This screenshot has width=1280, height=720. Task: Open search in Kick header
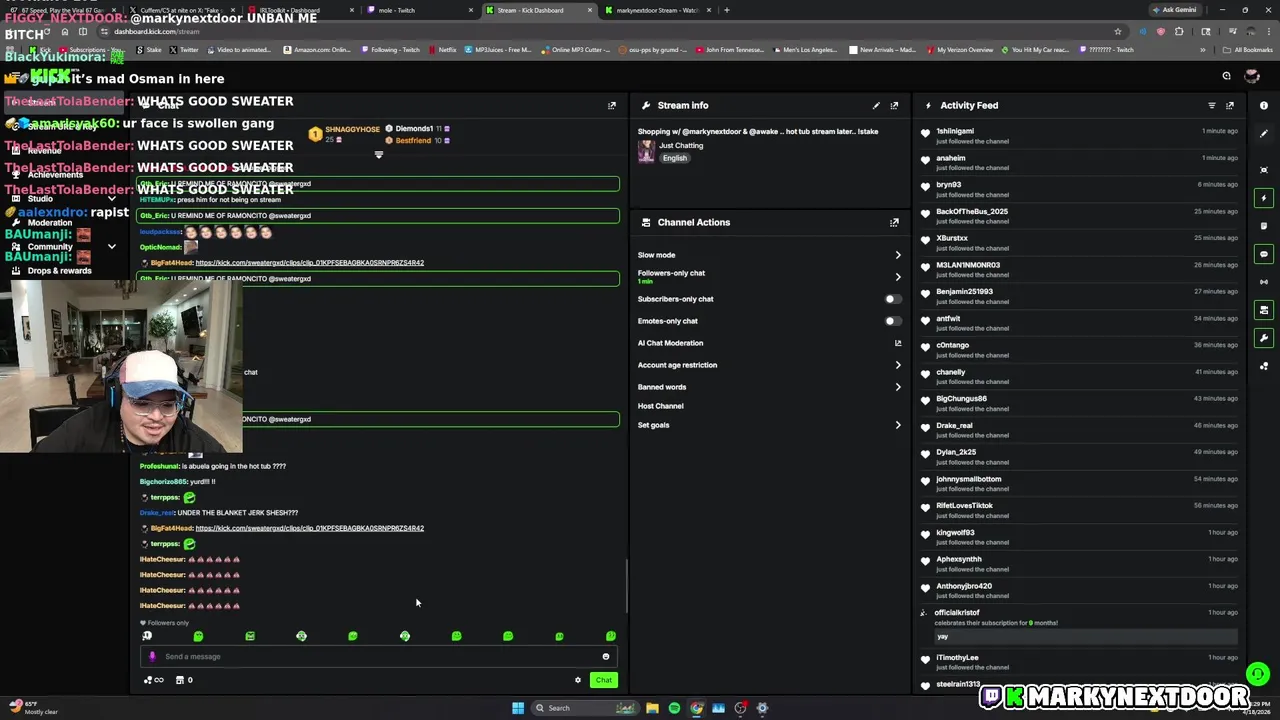(x=1226, y=76)
